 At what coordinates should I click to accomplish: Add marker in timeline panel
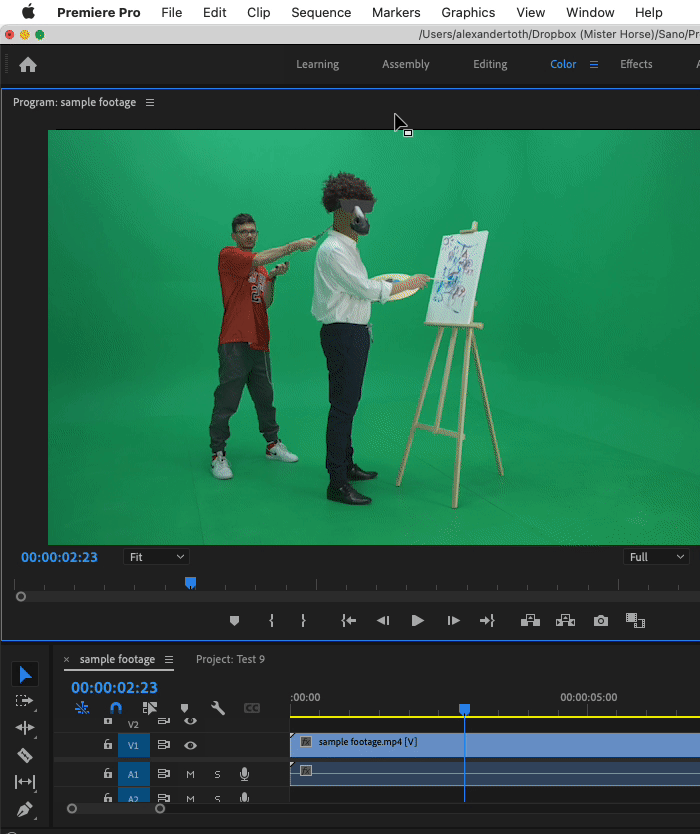(x=185, y=708)
